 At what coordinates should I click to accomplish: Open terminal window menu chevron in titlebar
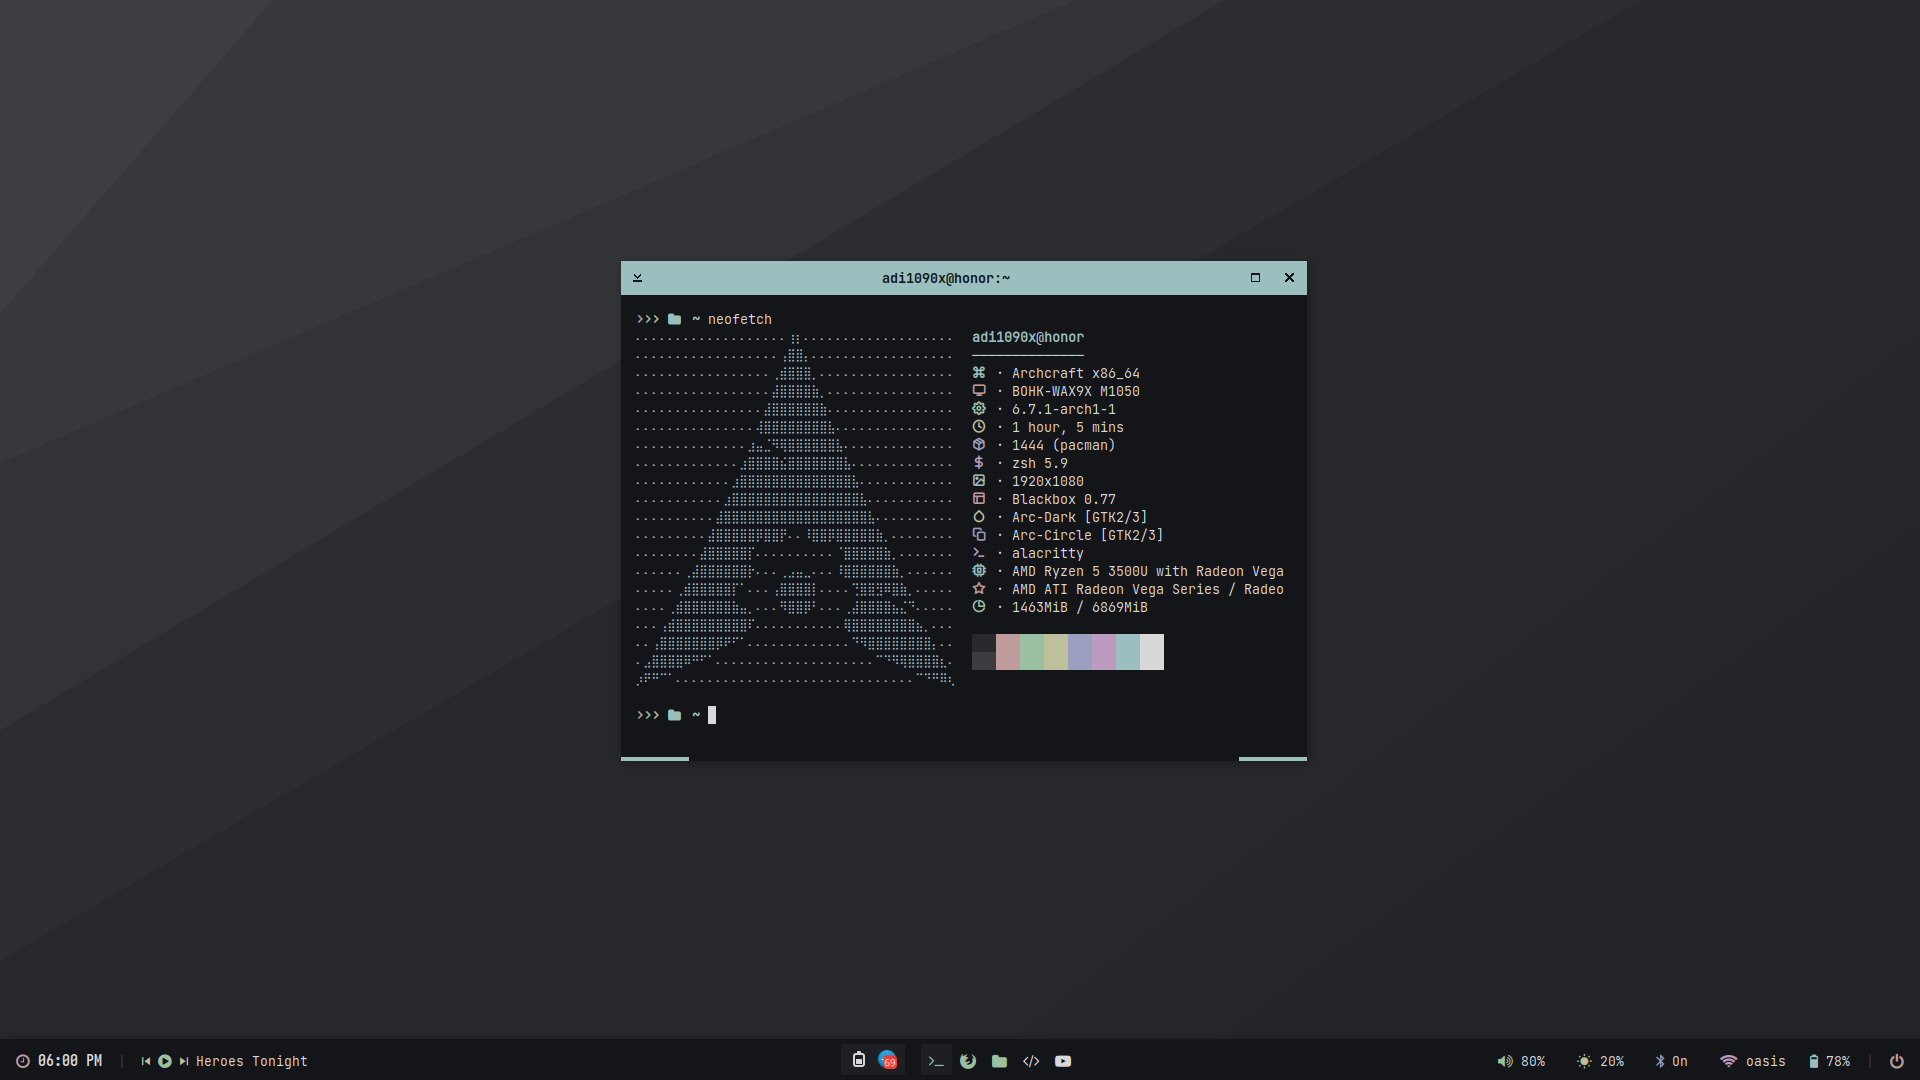pos(637,278)
